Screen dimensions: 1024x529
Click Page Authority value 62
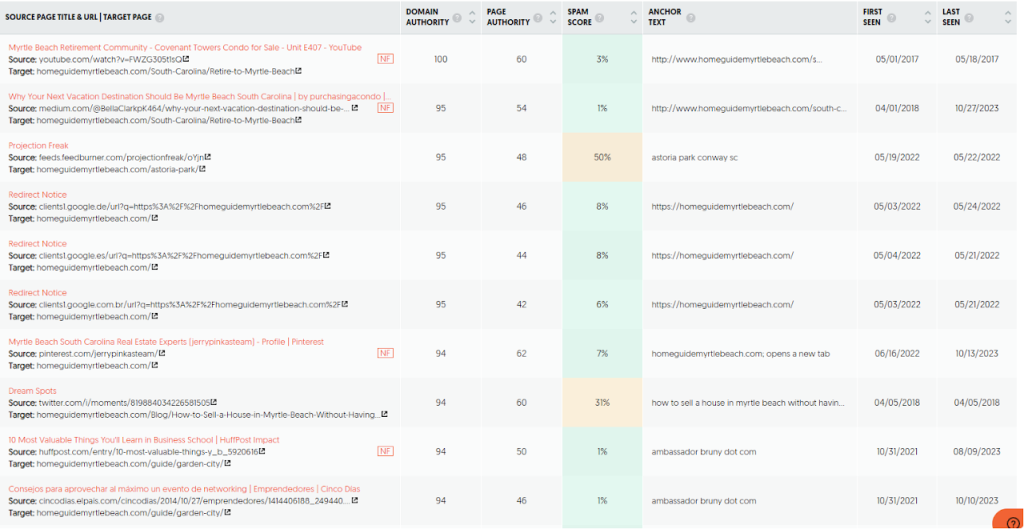(521, 353)
